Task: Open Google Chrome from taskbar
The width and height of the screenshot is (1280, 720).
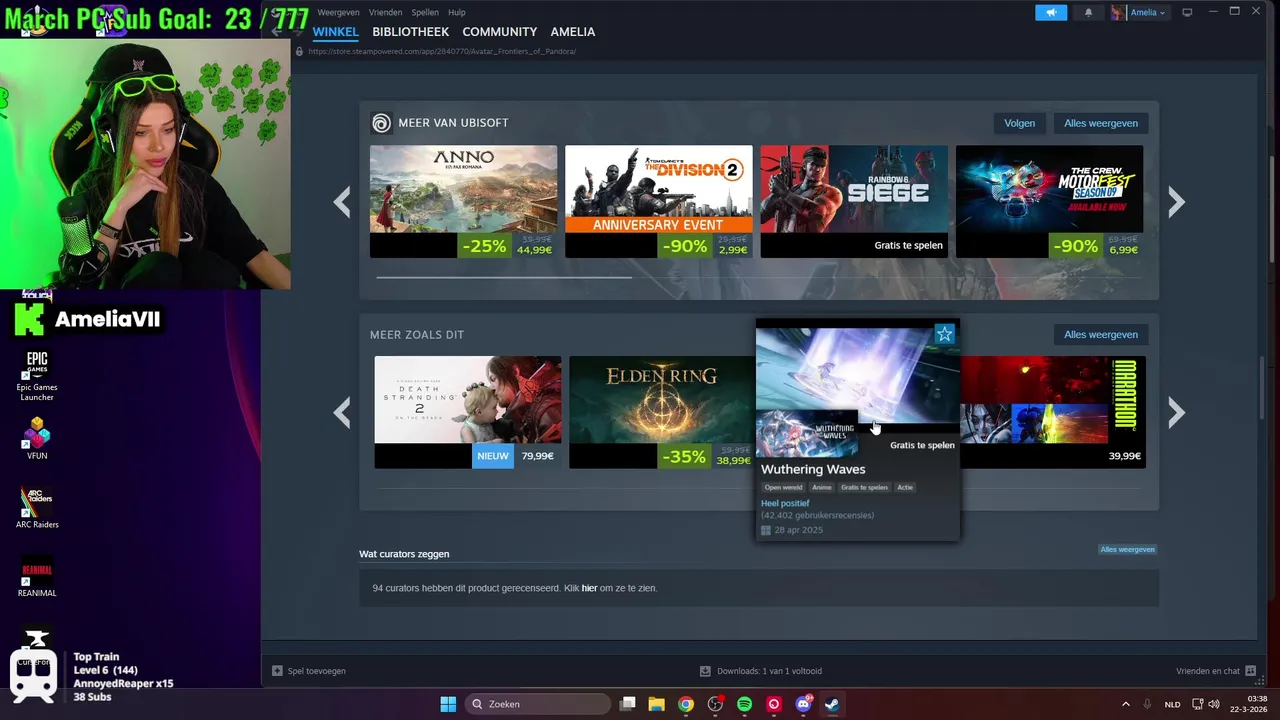Action: click(x=685, y=704)
